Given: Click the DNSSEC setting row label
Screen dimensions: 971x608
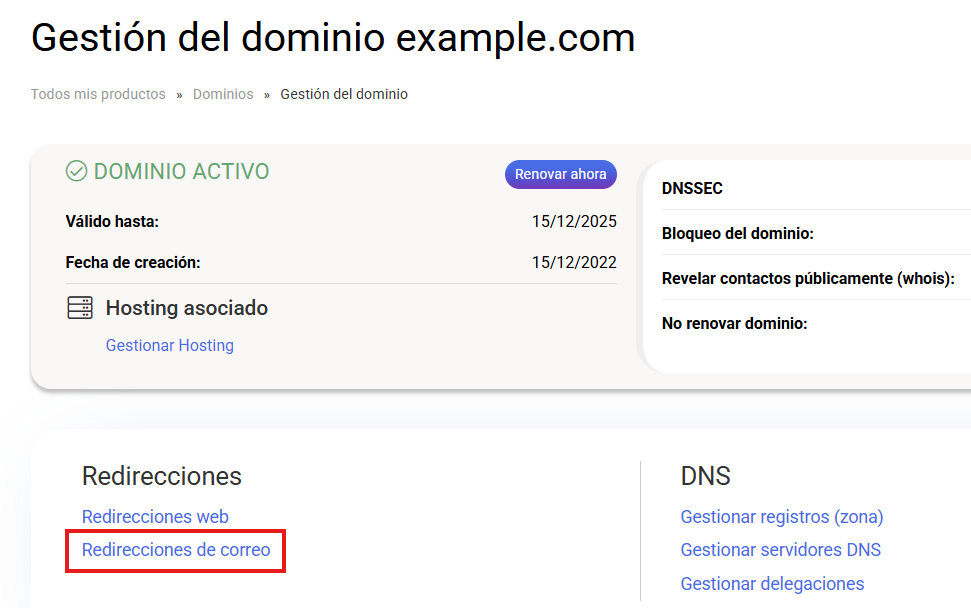Looking at the screenshot, I should pos(692,188).
